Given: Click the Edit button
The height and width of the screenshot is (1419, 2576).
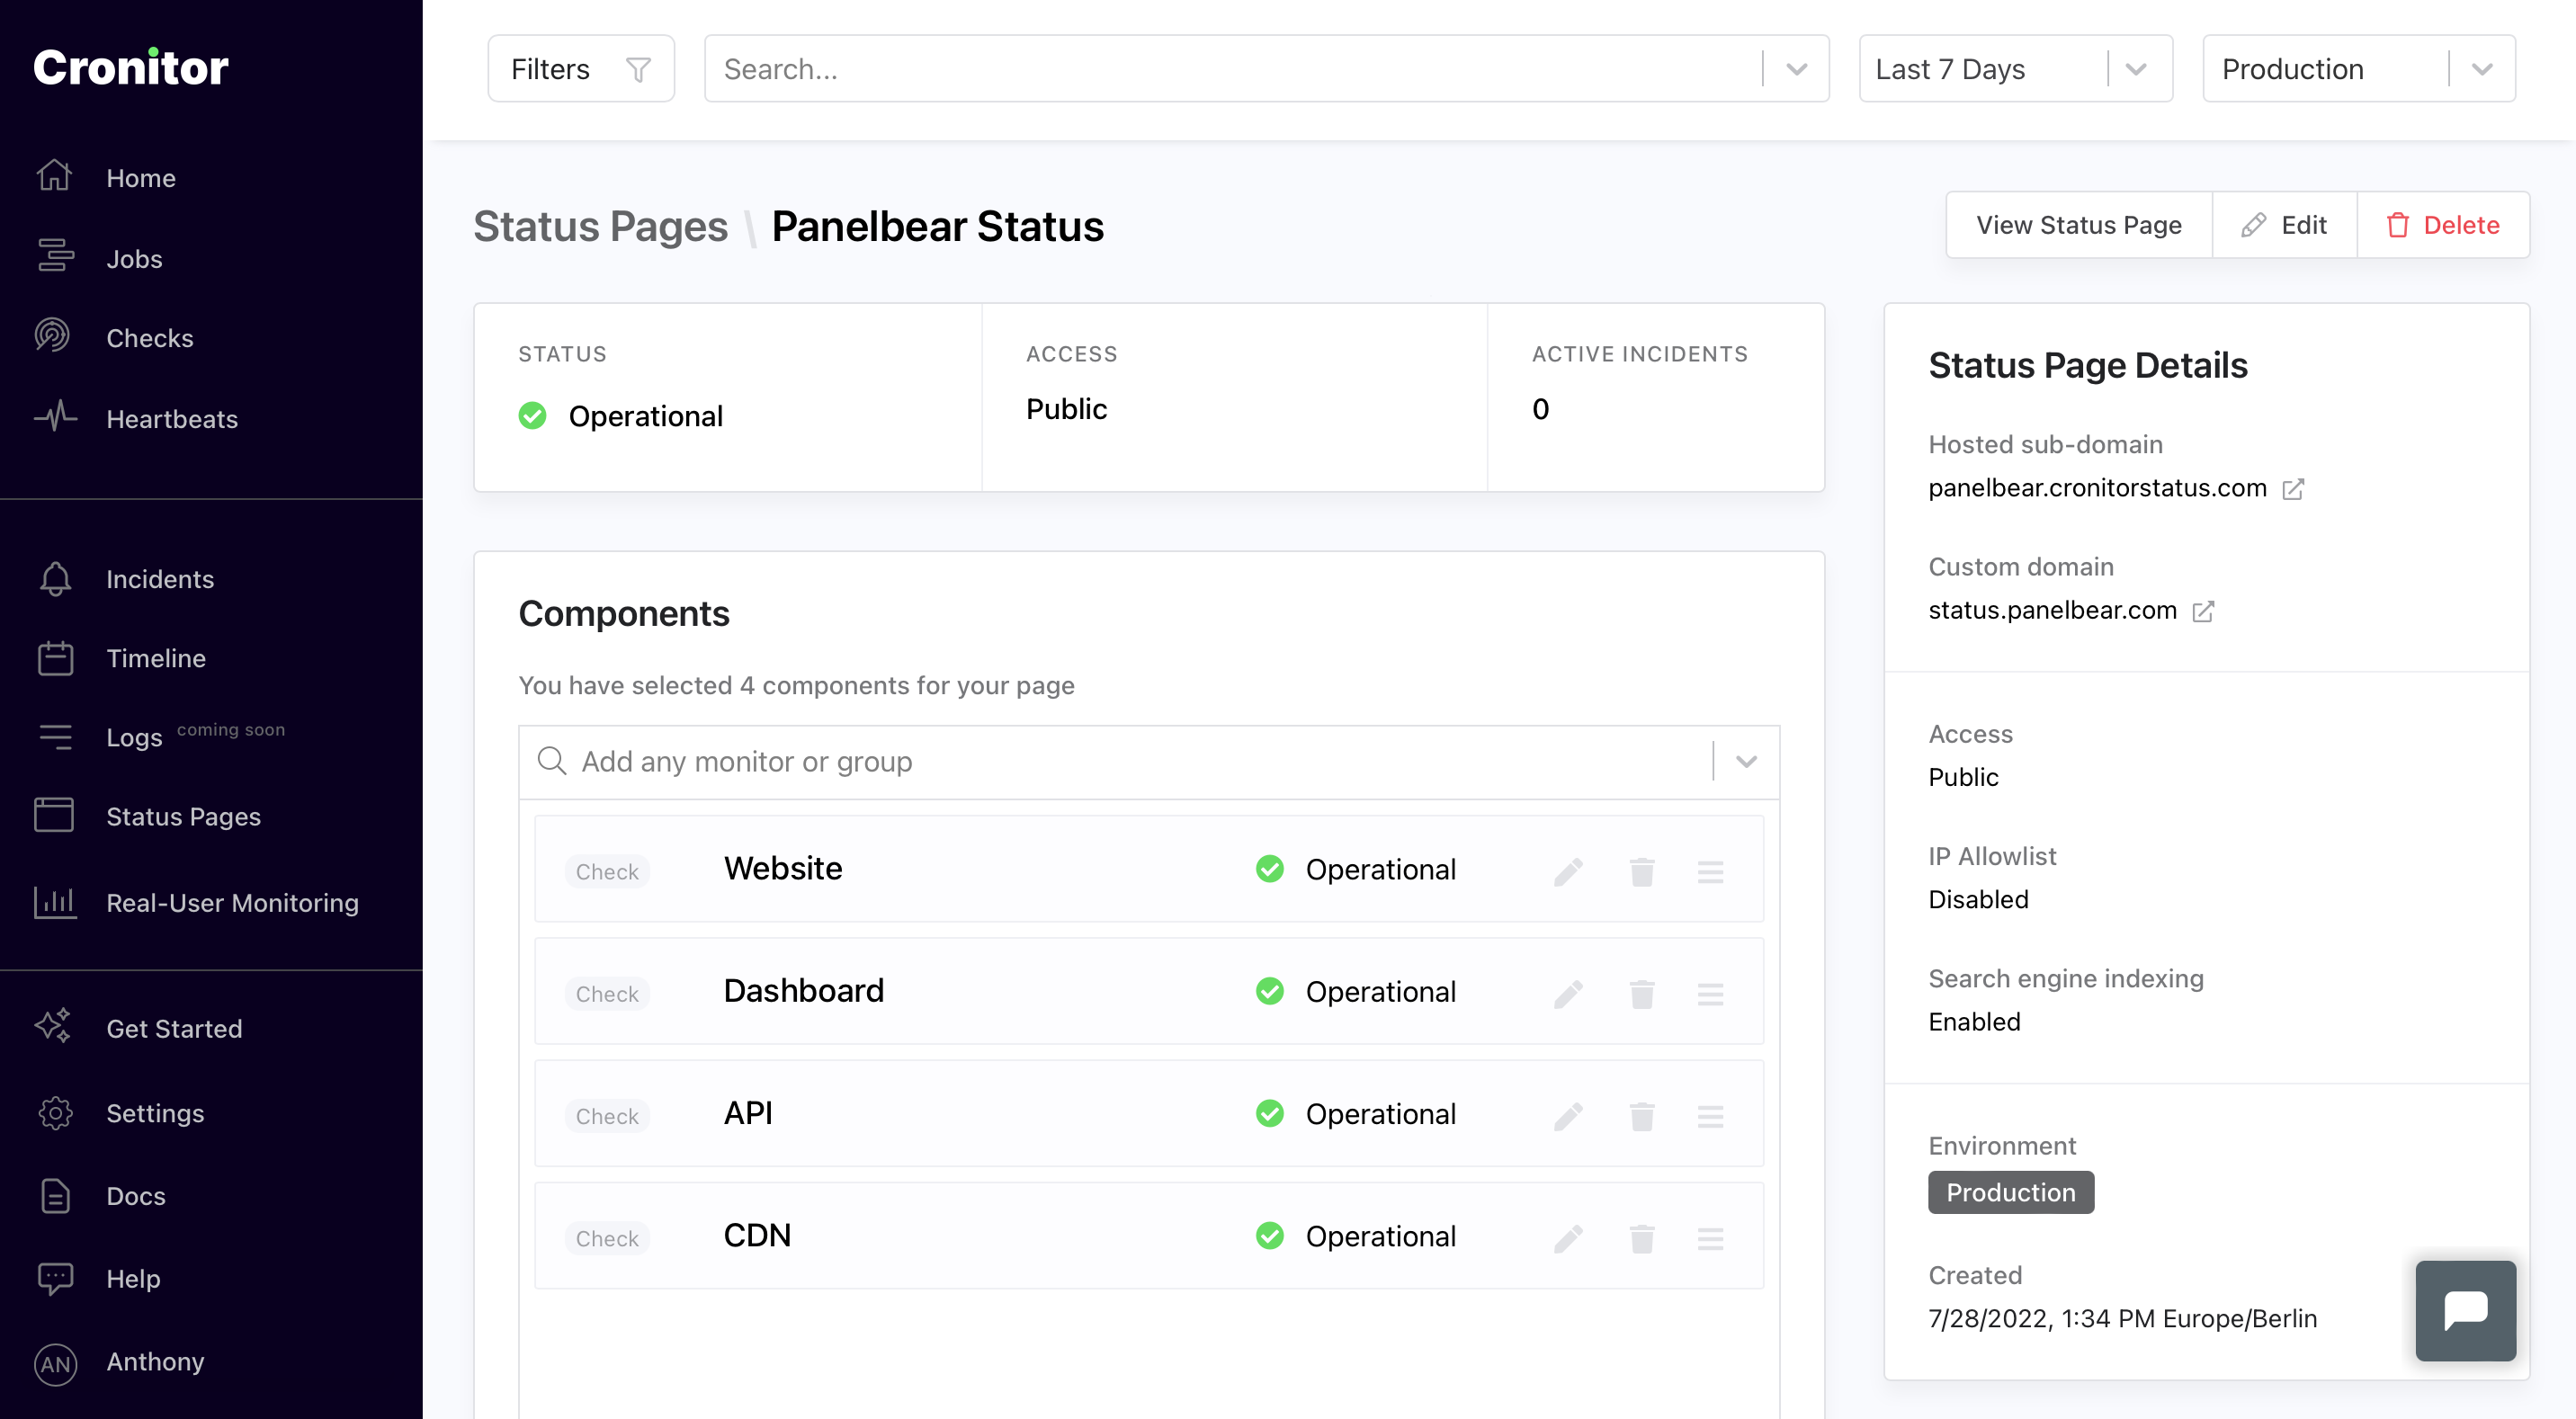Looking at the screenshot, I should tap(2285, 225).
